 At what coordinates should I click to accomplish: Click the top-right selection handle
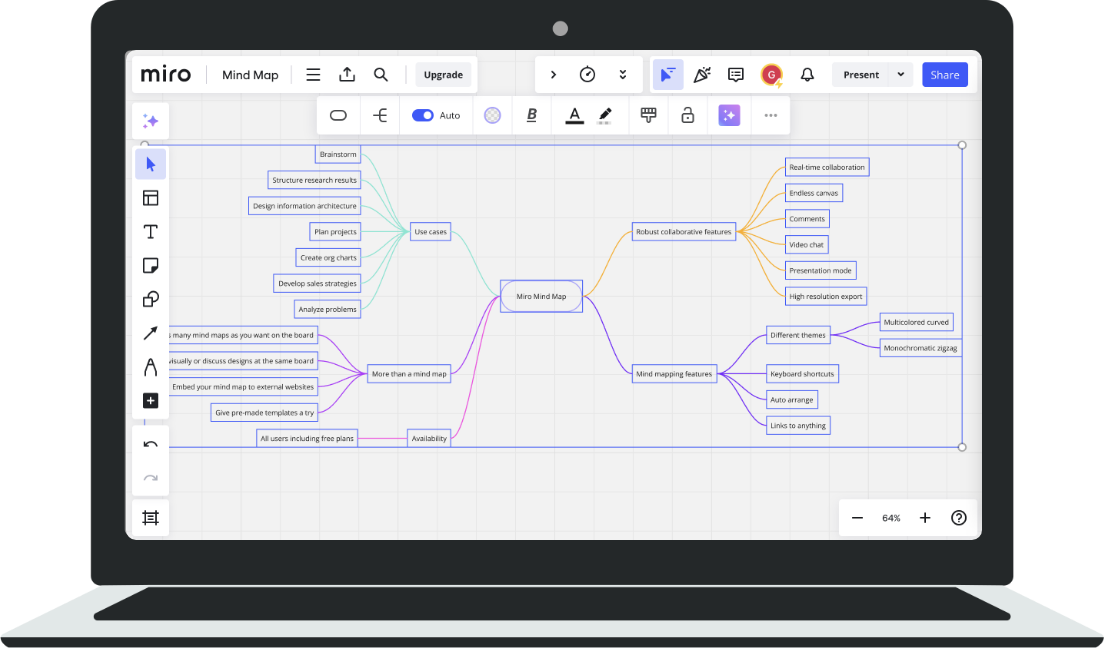coord(962,145)
